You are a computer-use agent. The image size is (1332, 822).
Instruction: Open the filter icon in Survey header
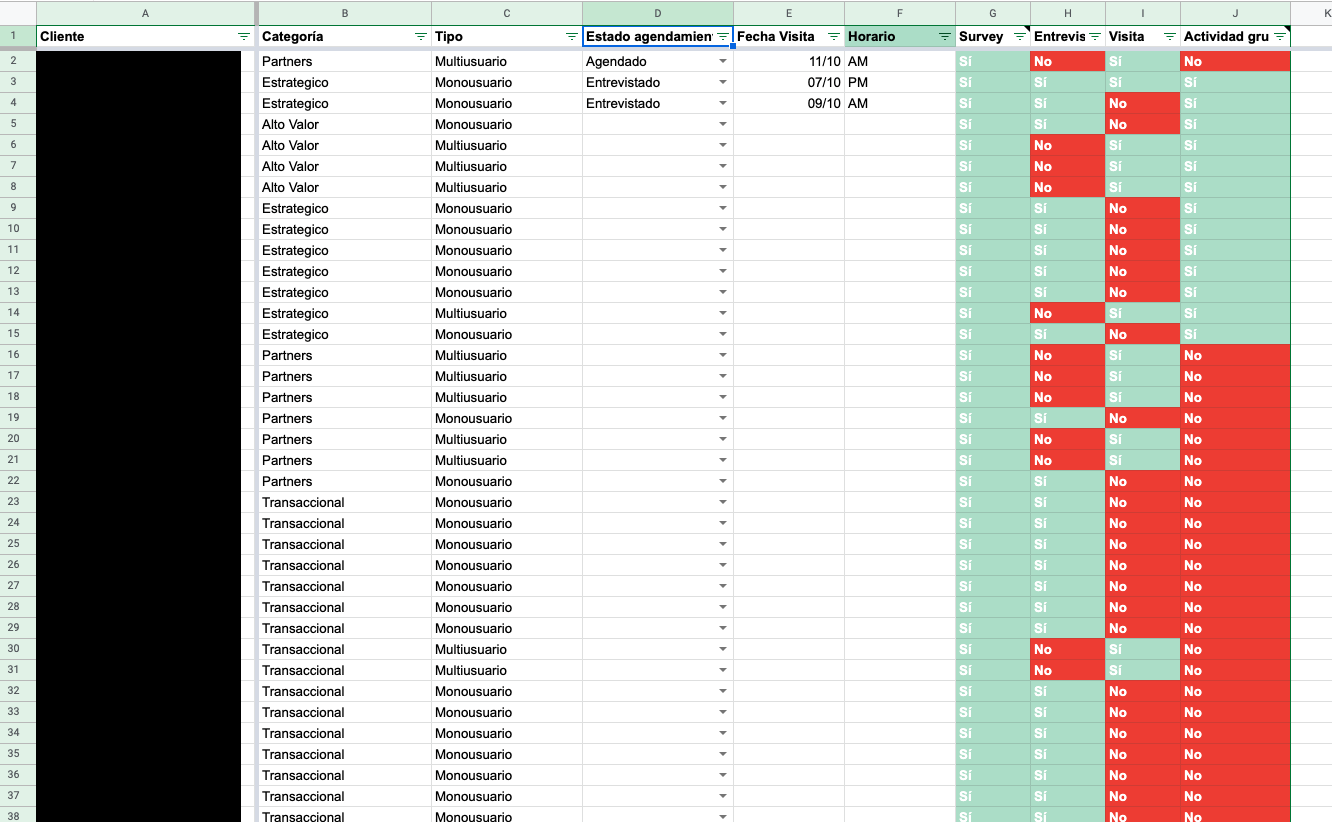tap(1020, 36)
